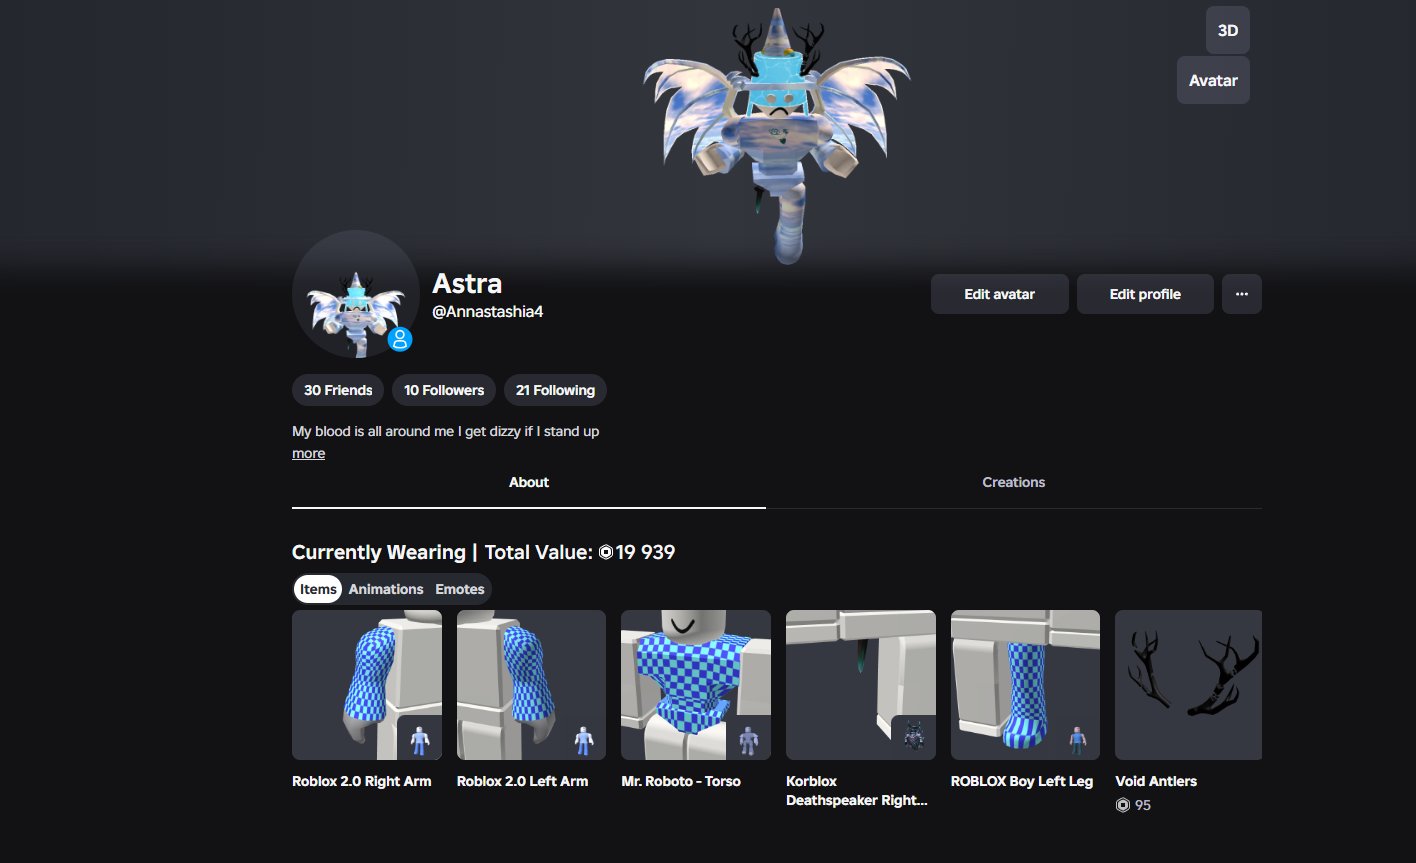Switch to the Creations tab
This screenshot has height=863, width=1416.
(1013, 482)
